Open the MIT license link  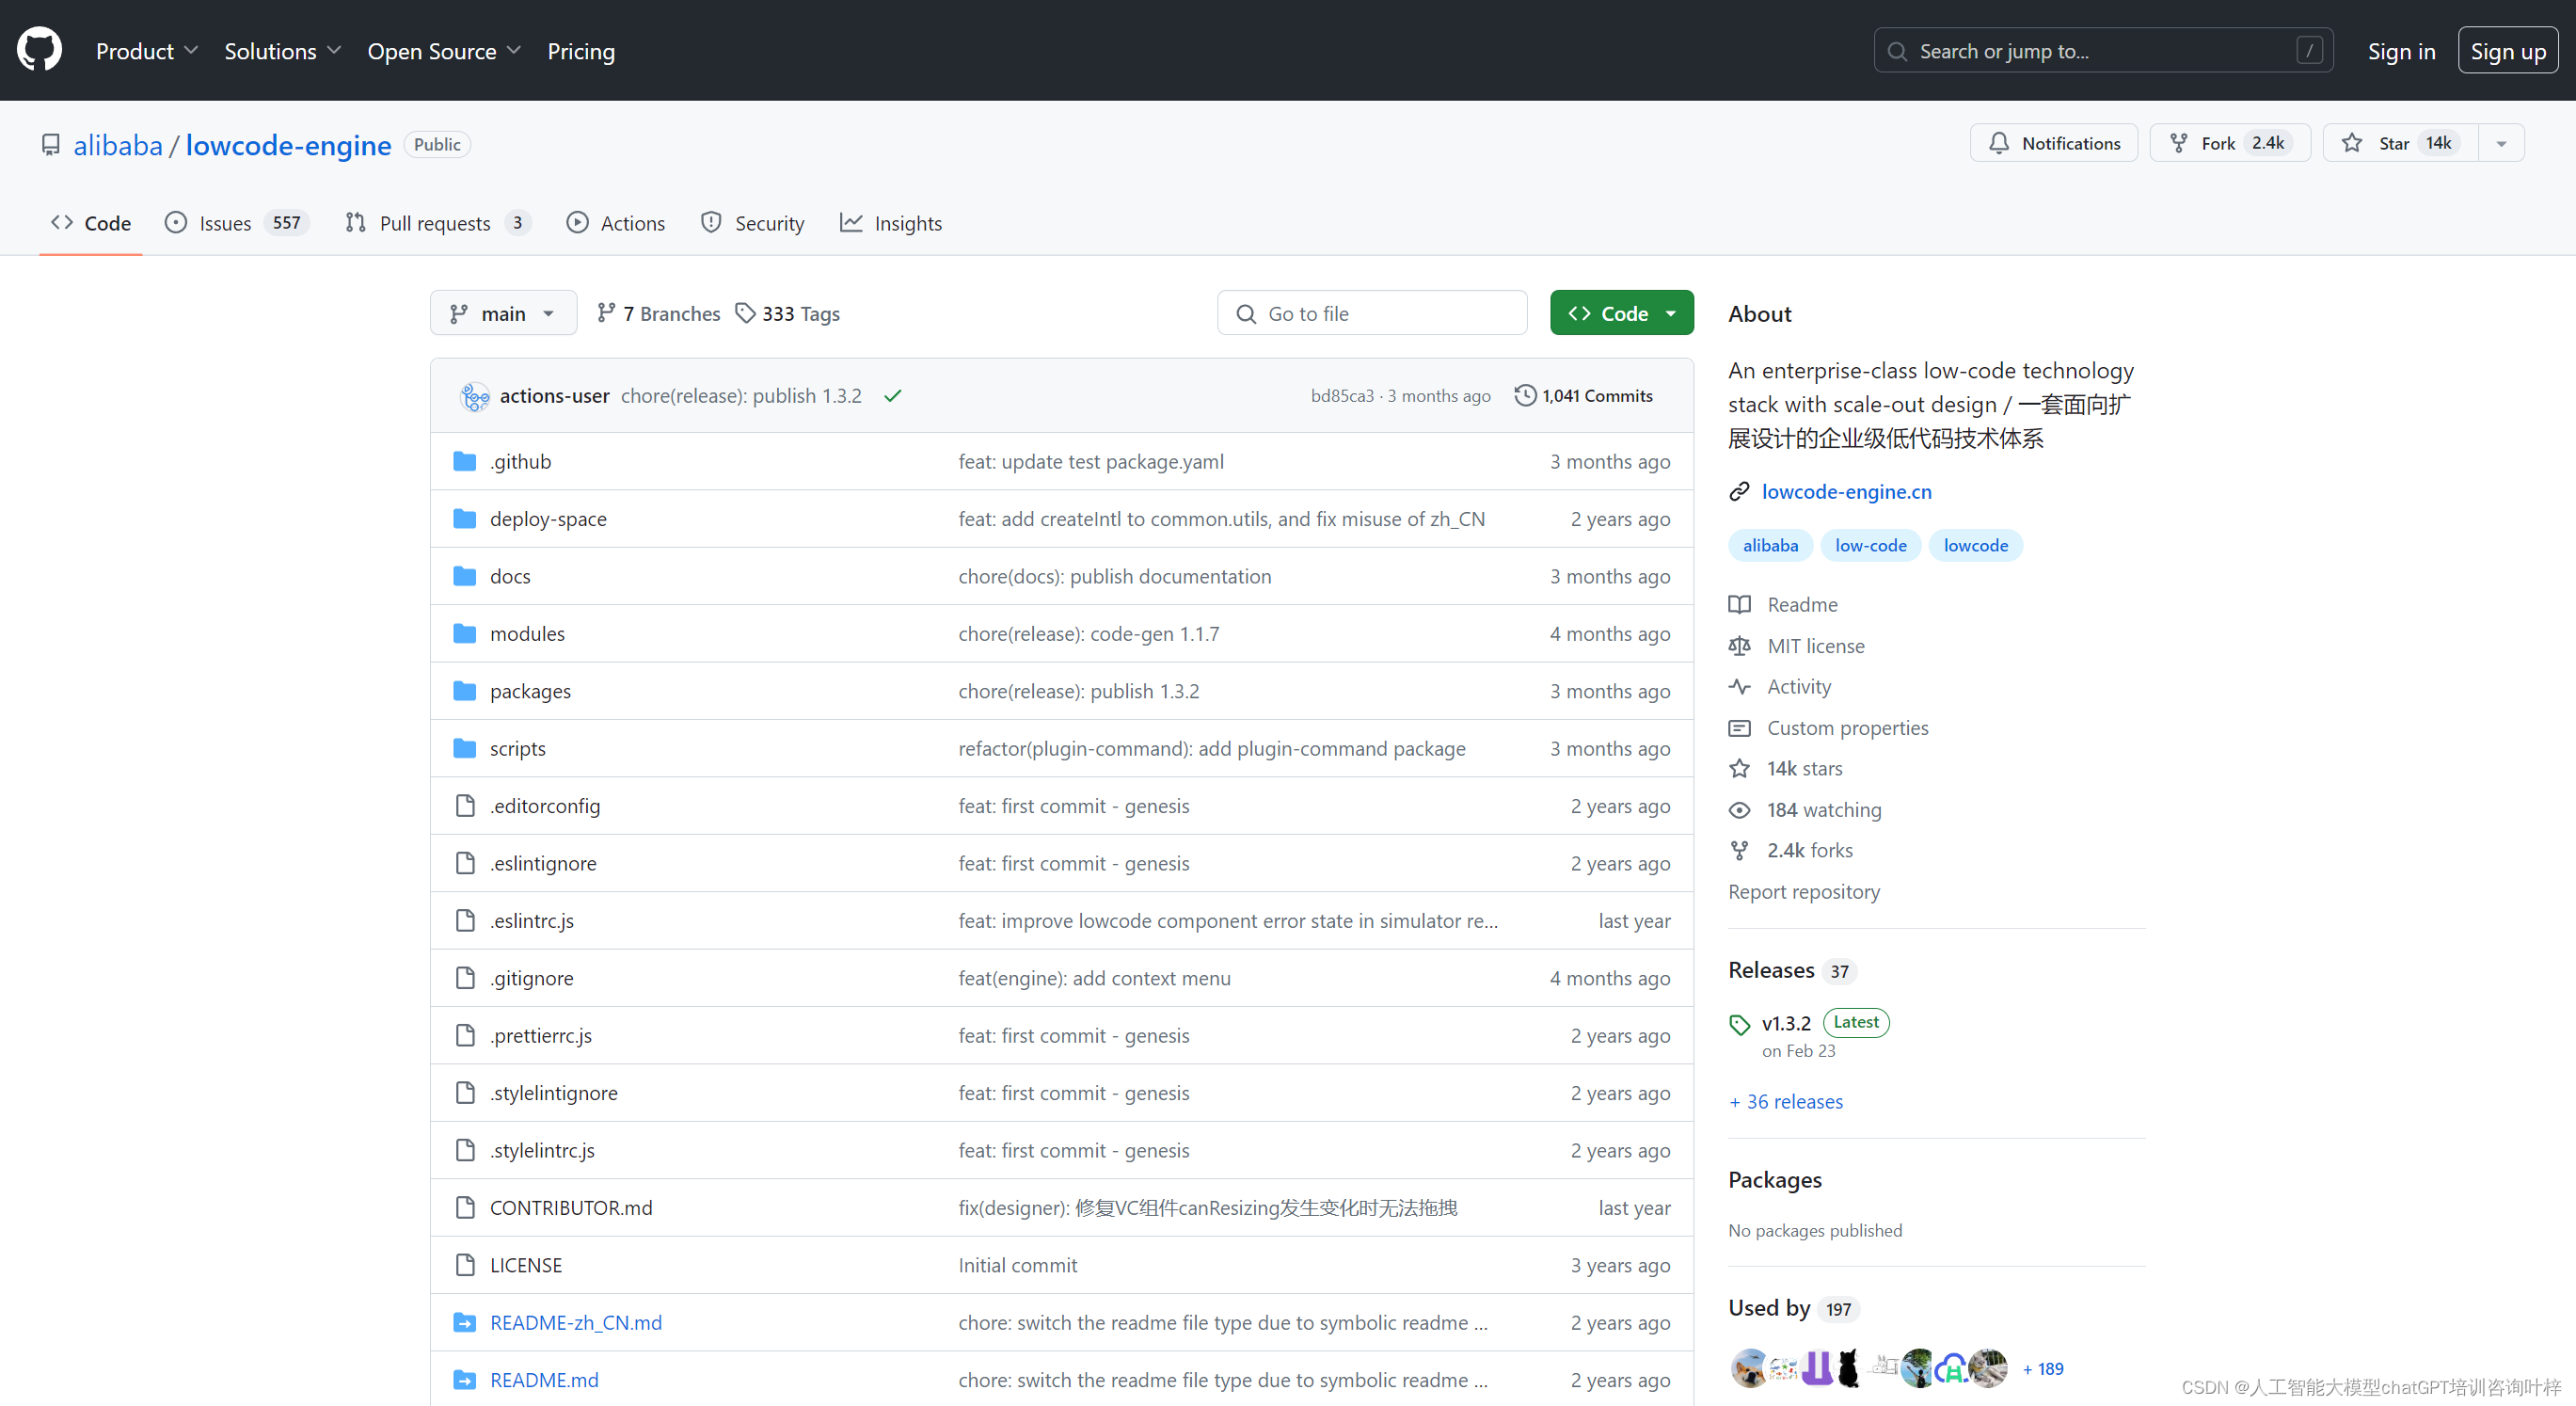1815,644
